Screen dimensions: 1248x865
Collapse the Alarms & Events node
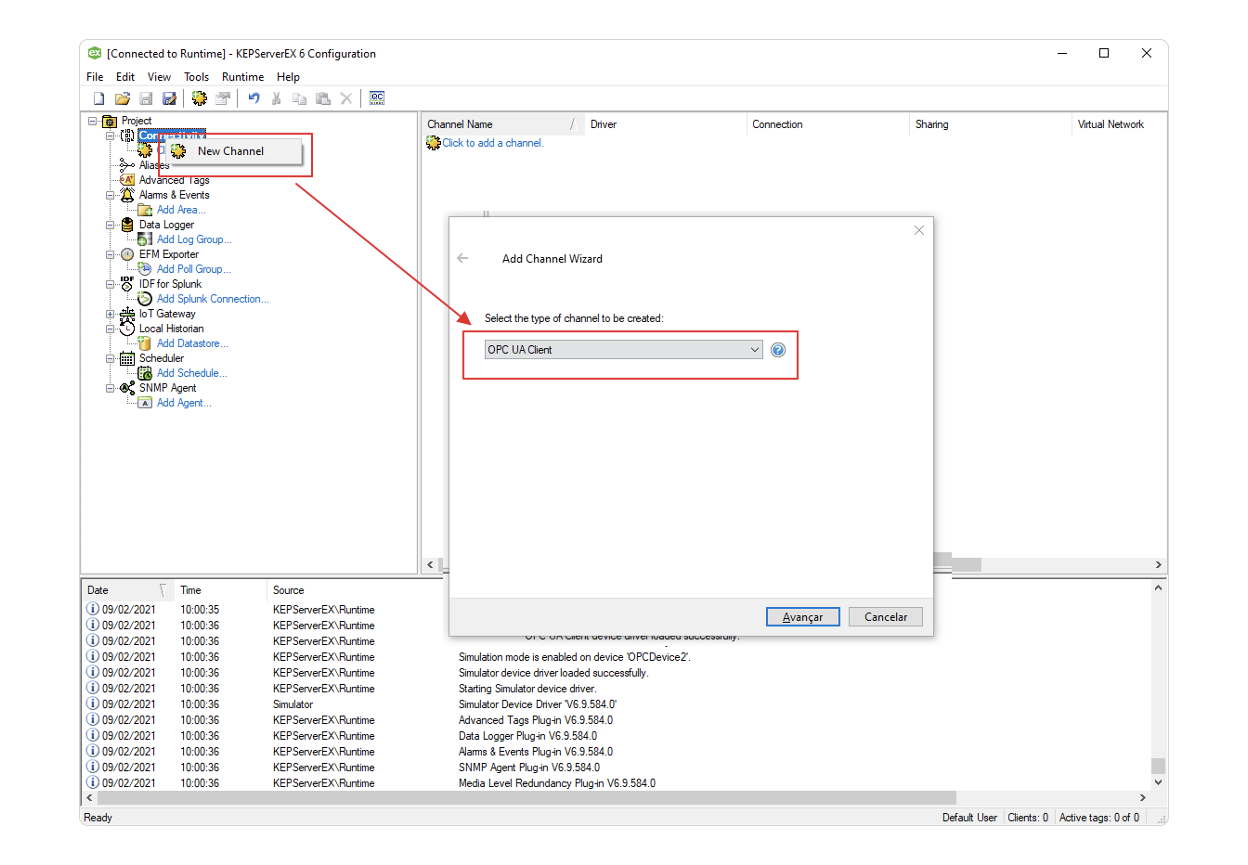111,195
